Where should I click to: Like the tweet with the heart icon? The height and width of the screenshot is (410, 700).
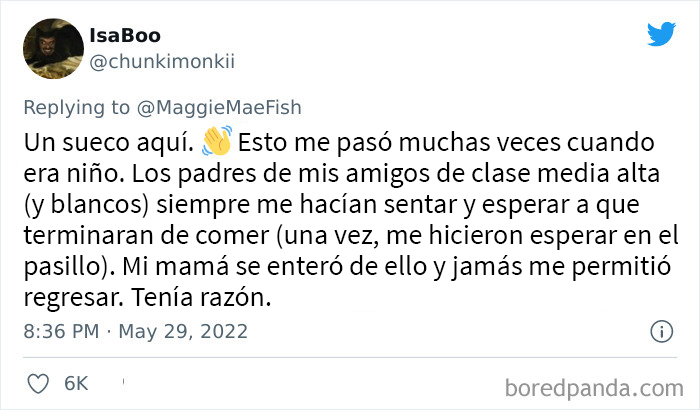click(x=38, y=384)
